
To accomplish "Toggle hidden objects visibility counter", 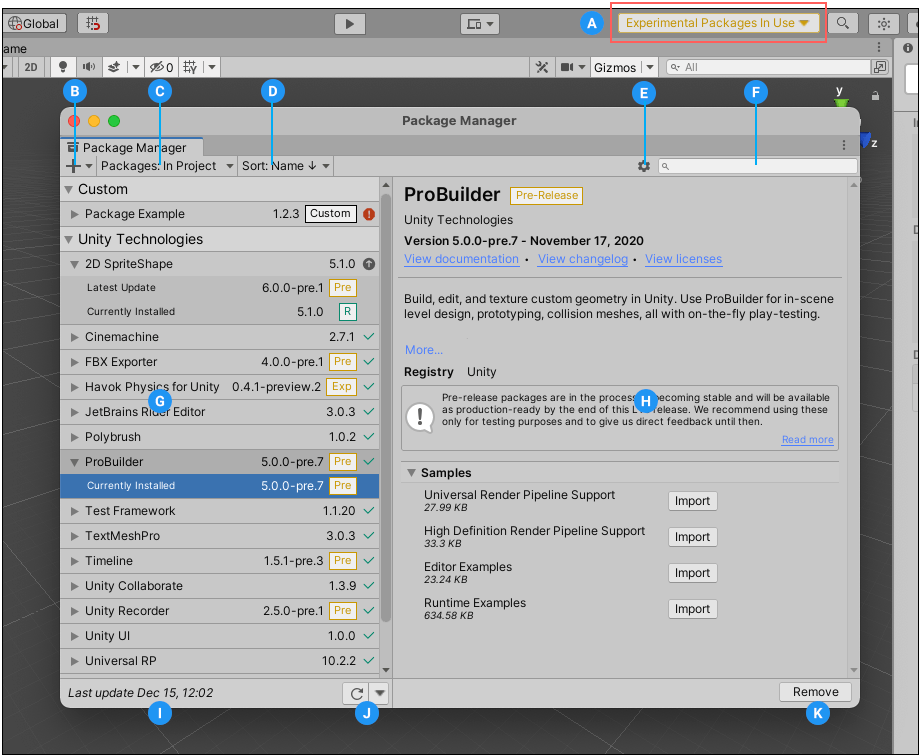I will (x=161, y=68).
